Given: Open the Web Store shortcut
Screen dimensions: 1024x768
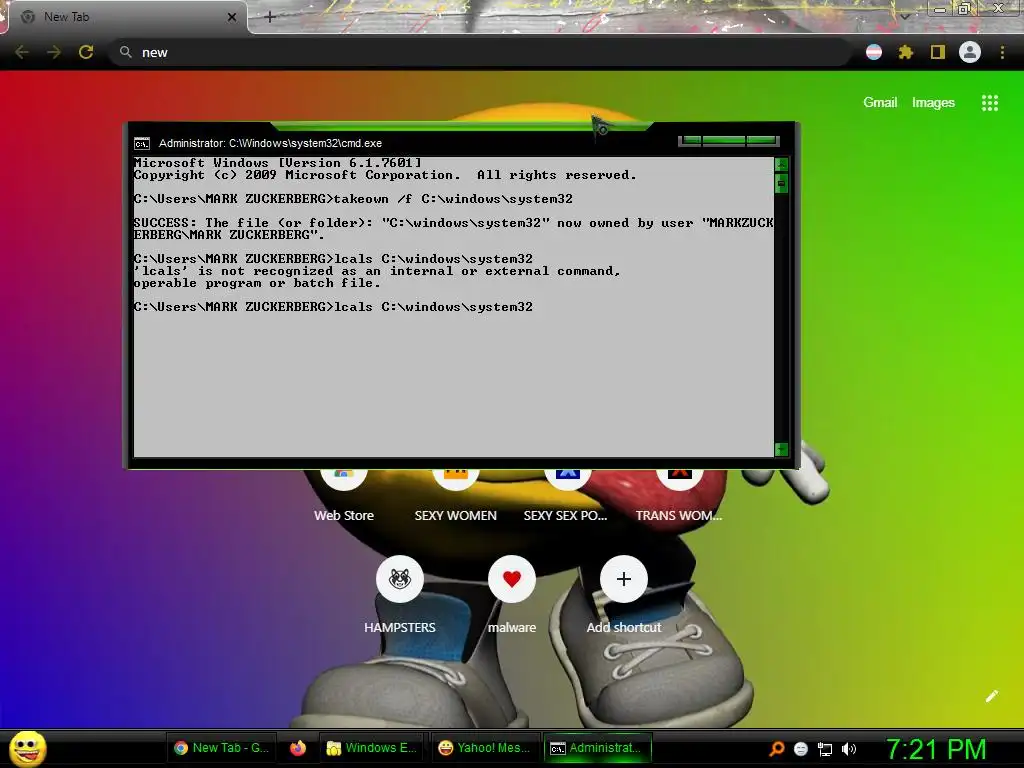Looking at the screenshot, I should pyautogui.click(x=344, y=496).
